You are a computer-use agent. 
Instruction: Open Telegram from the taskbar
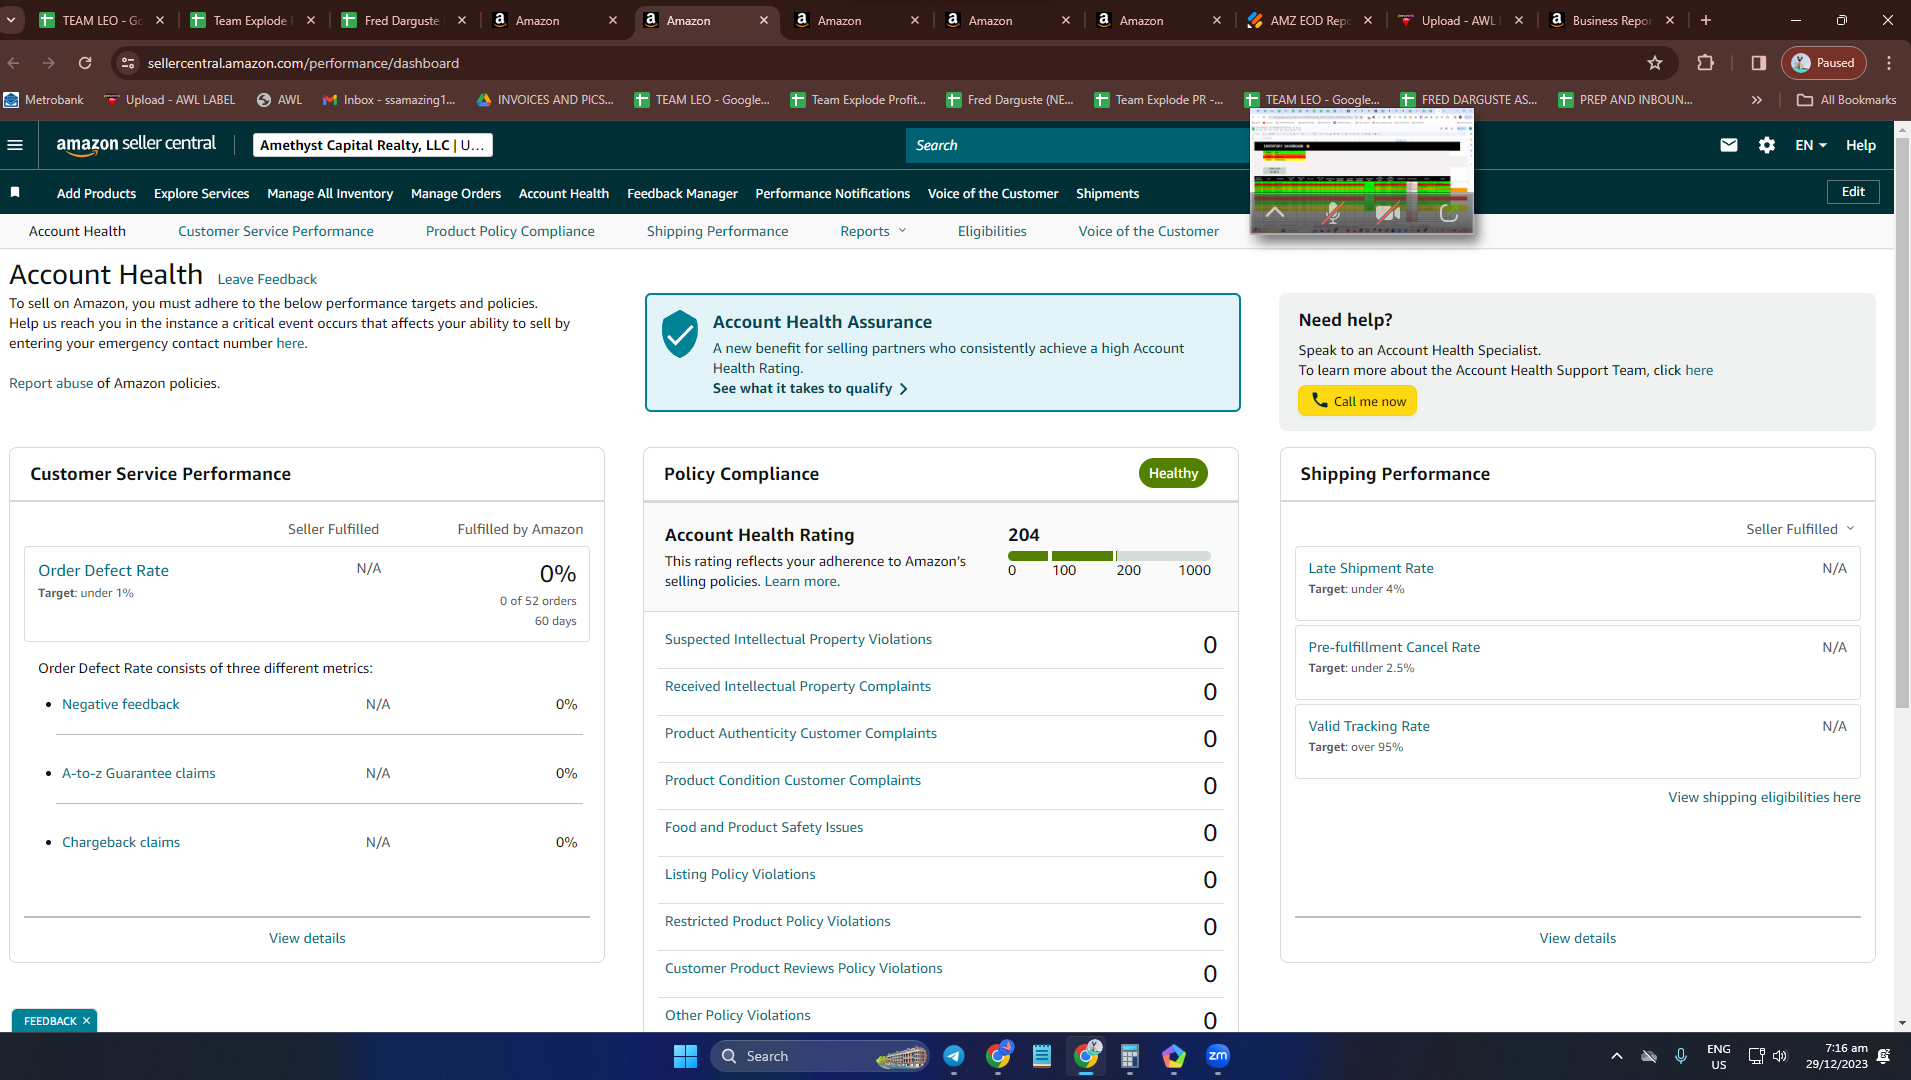[954, 1056]
